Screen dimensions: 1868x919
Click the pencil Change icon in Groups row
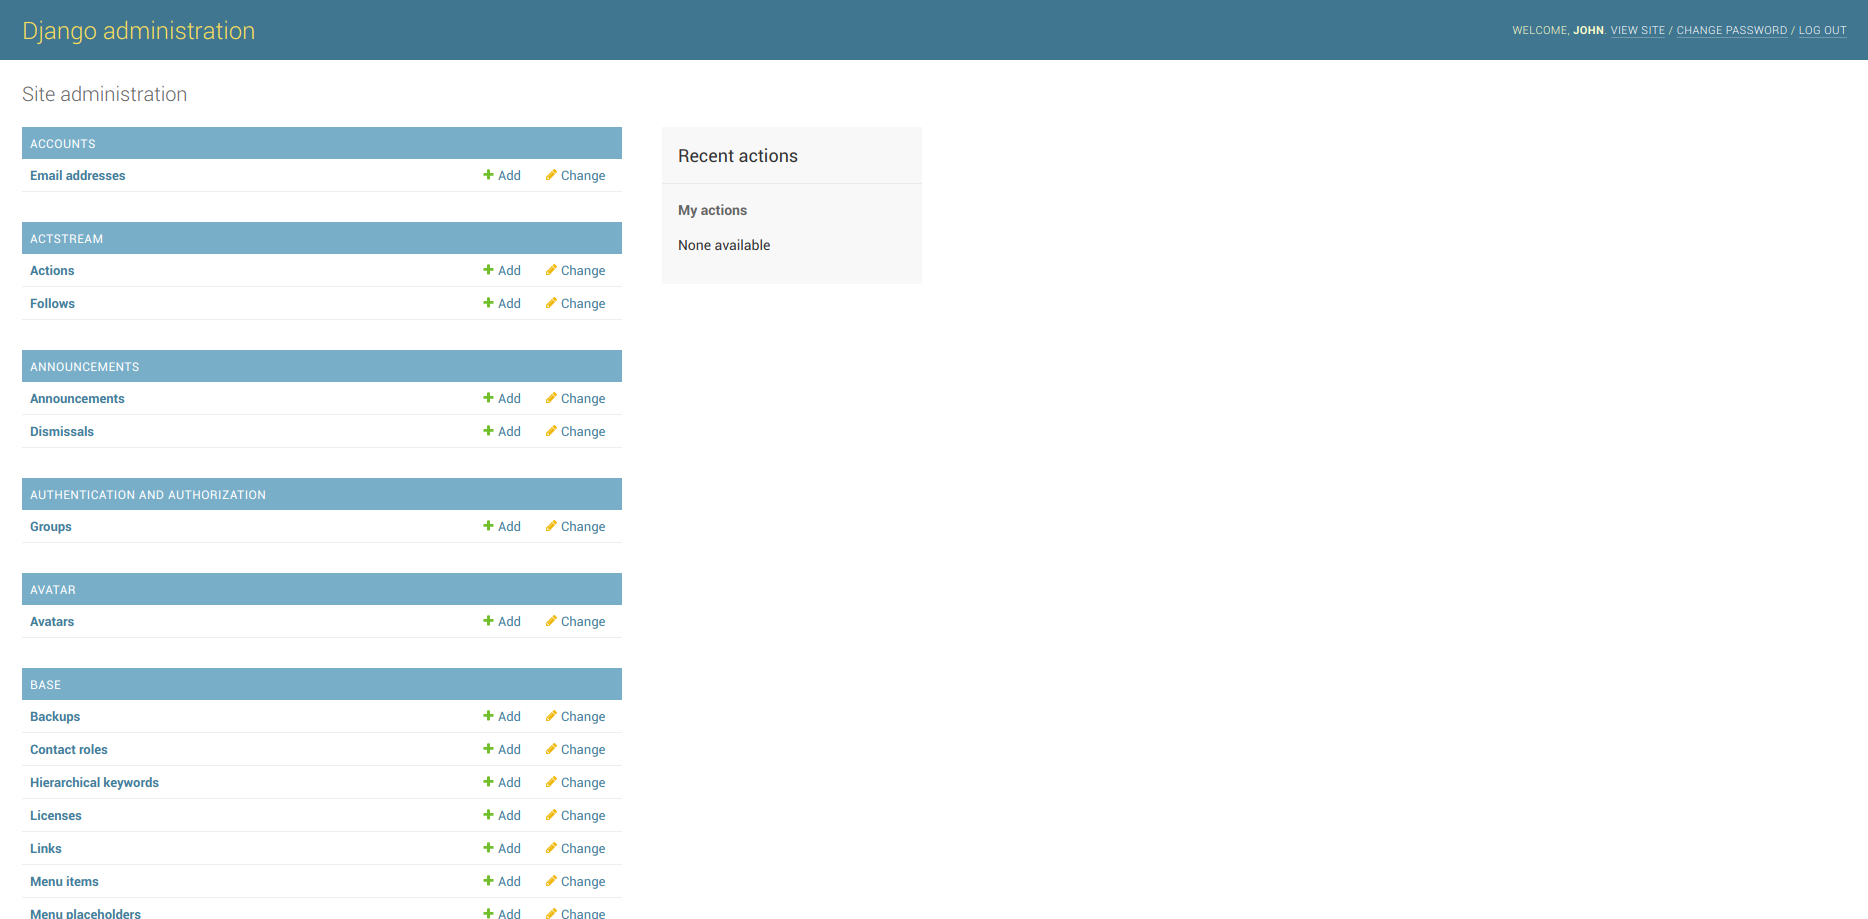coord(551,526)
